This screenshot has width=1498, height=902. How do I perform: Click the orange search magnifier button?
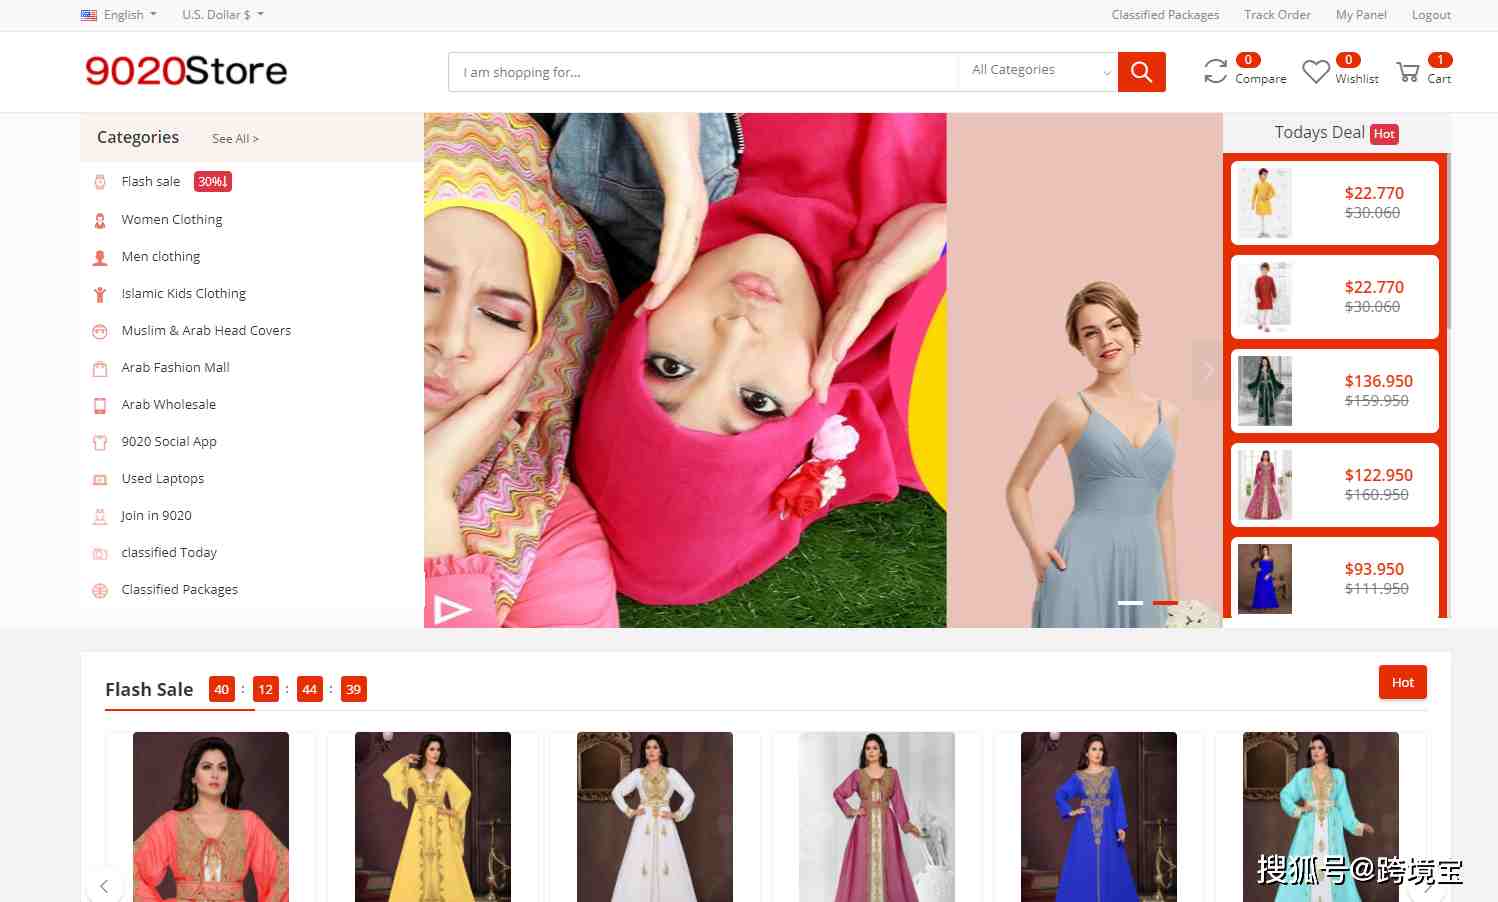tap(1141, 72)
